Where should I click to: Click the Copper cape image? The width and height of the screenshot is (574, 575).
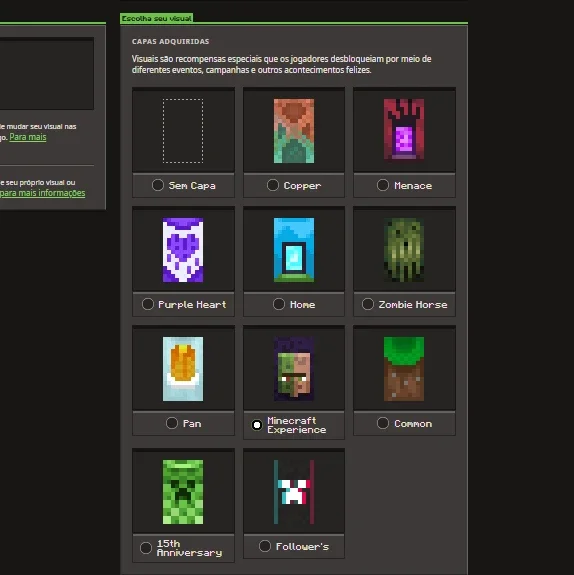point(294,131)
